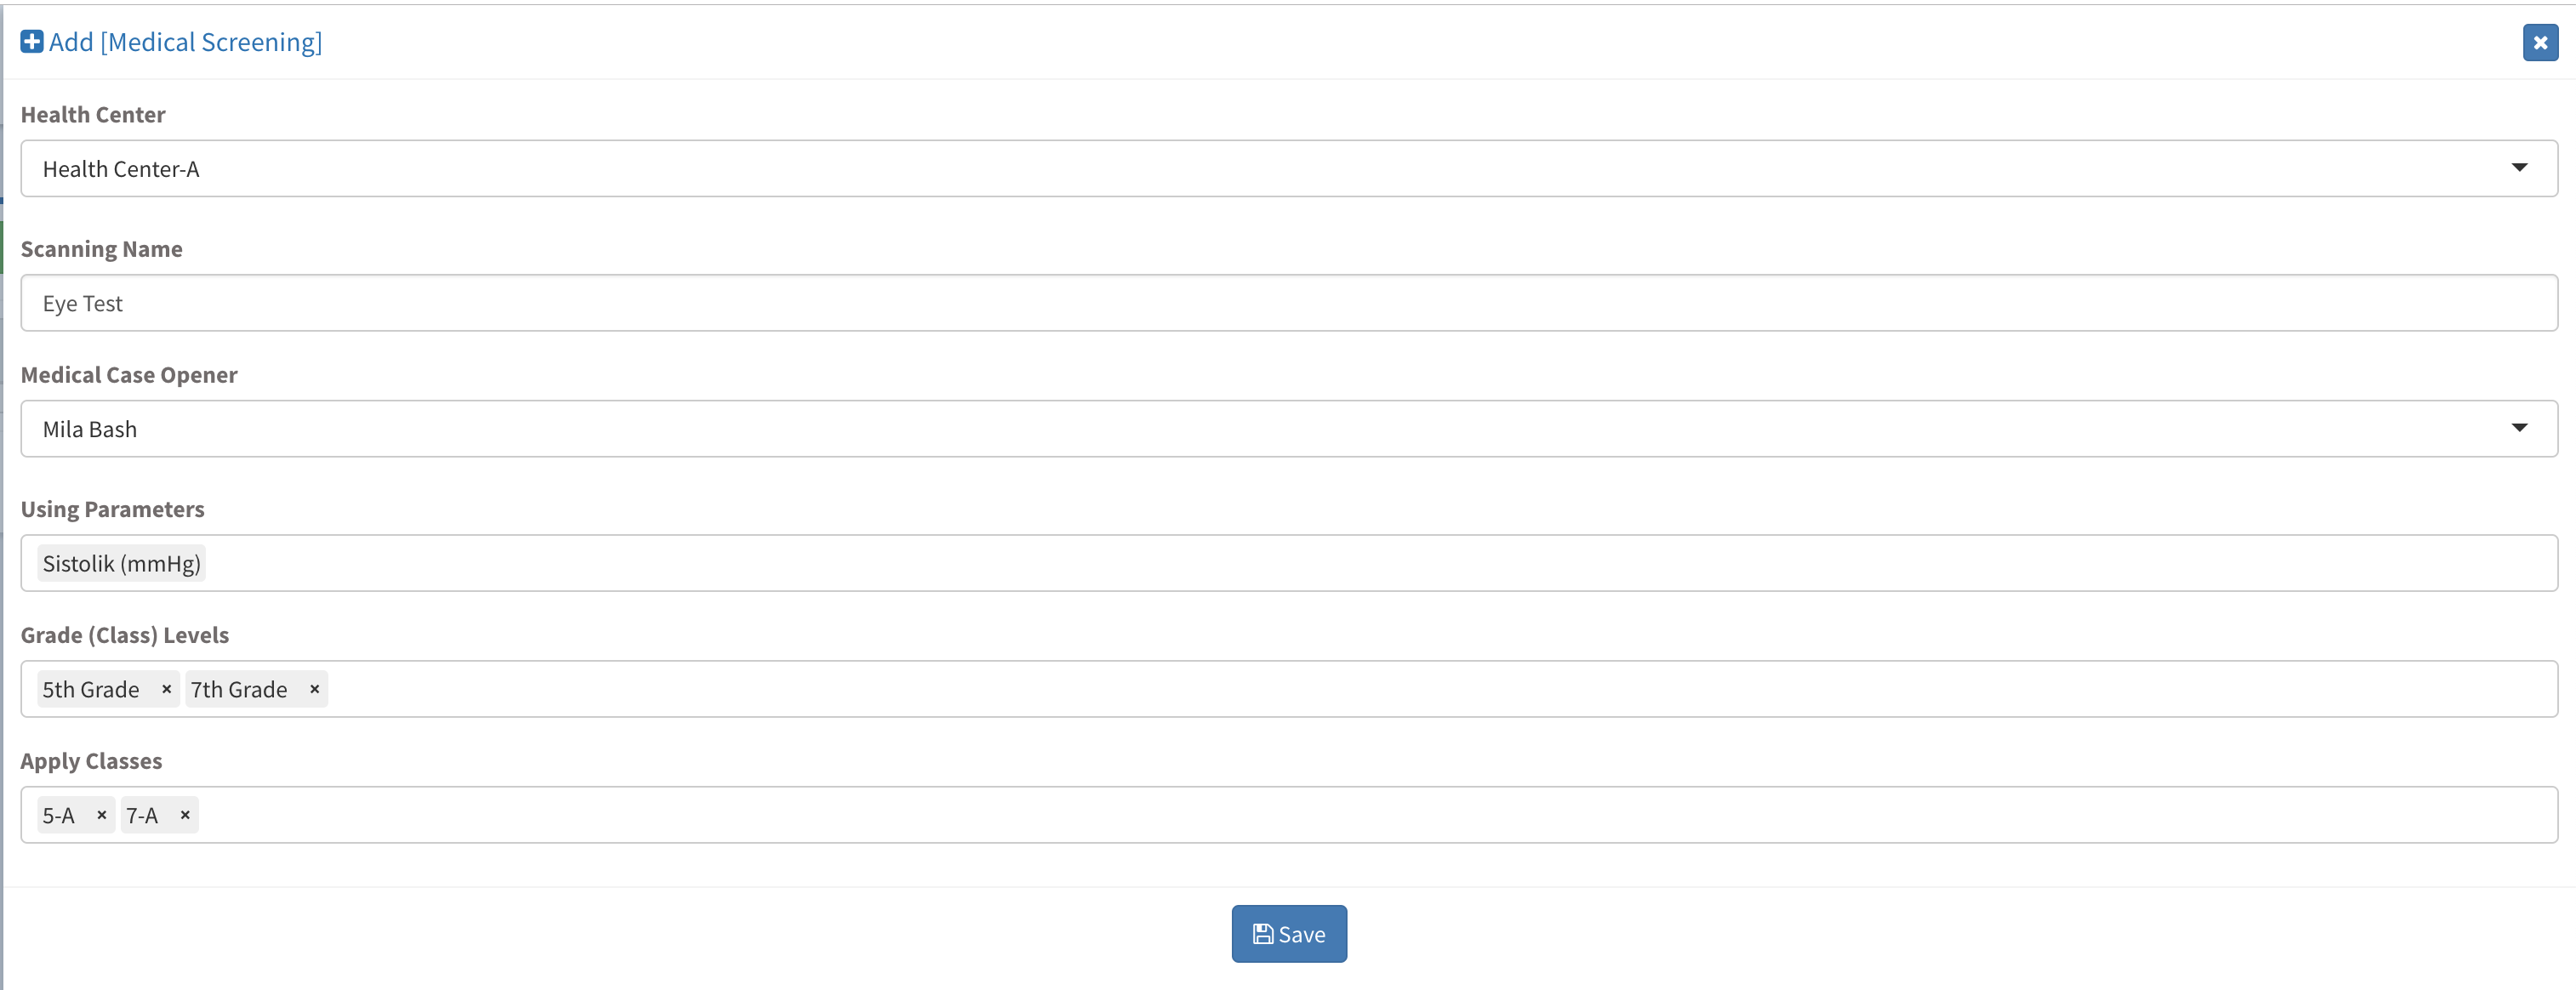This screenshot has height=990, width=2576.
Task: Open the Health Center dropdown arrow
Action: 2519,168
